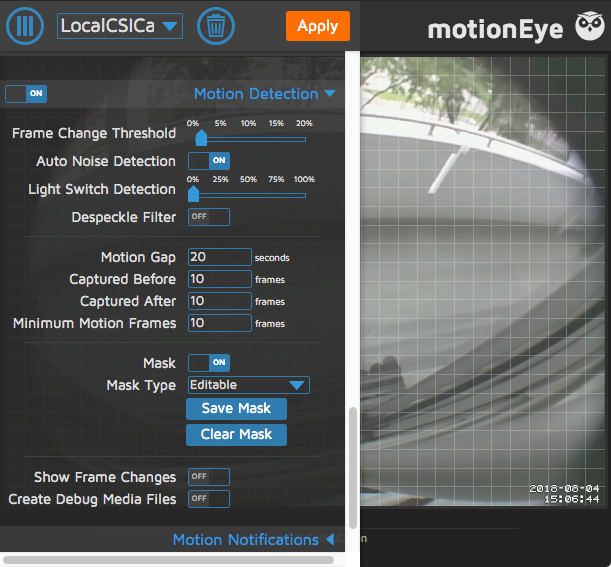Enable Create Debug Media Files
Screen dimensions: 611x567
(x=209, y=499)
